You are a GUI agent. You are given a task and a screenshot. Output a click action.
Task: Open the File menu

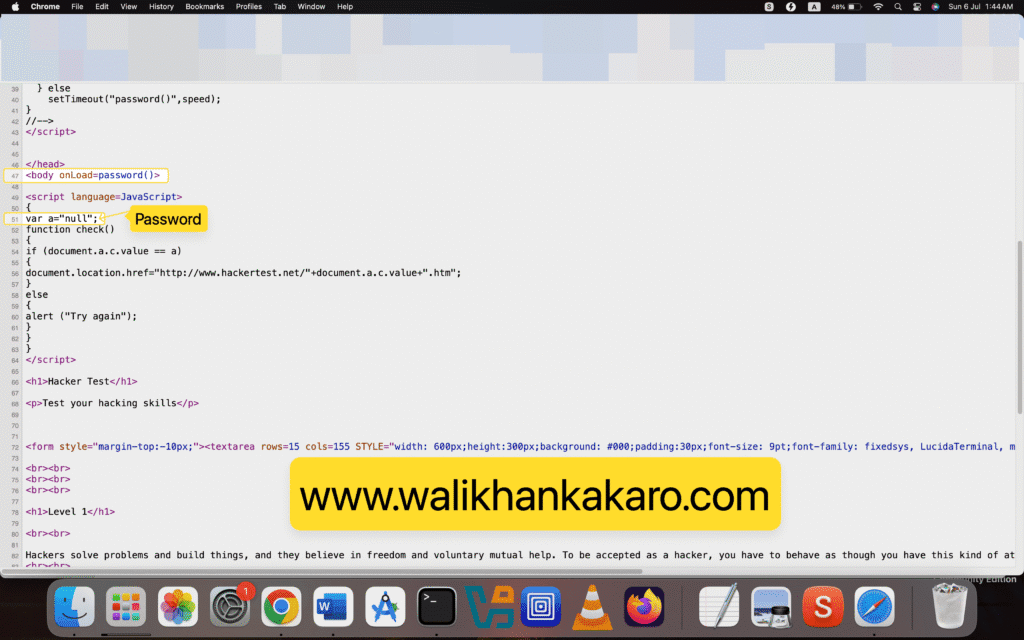[x=77, y=7]
